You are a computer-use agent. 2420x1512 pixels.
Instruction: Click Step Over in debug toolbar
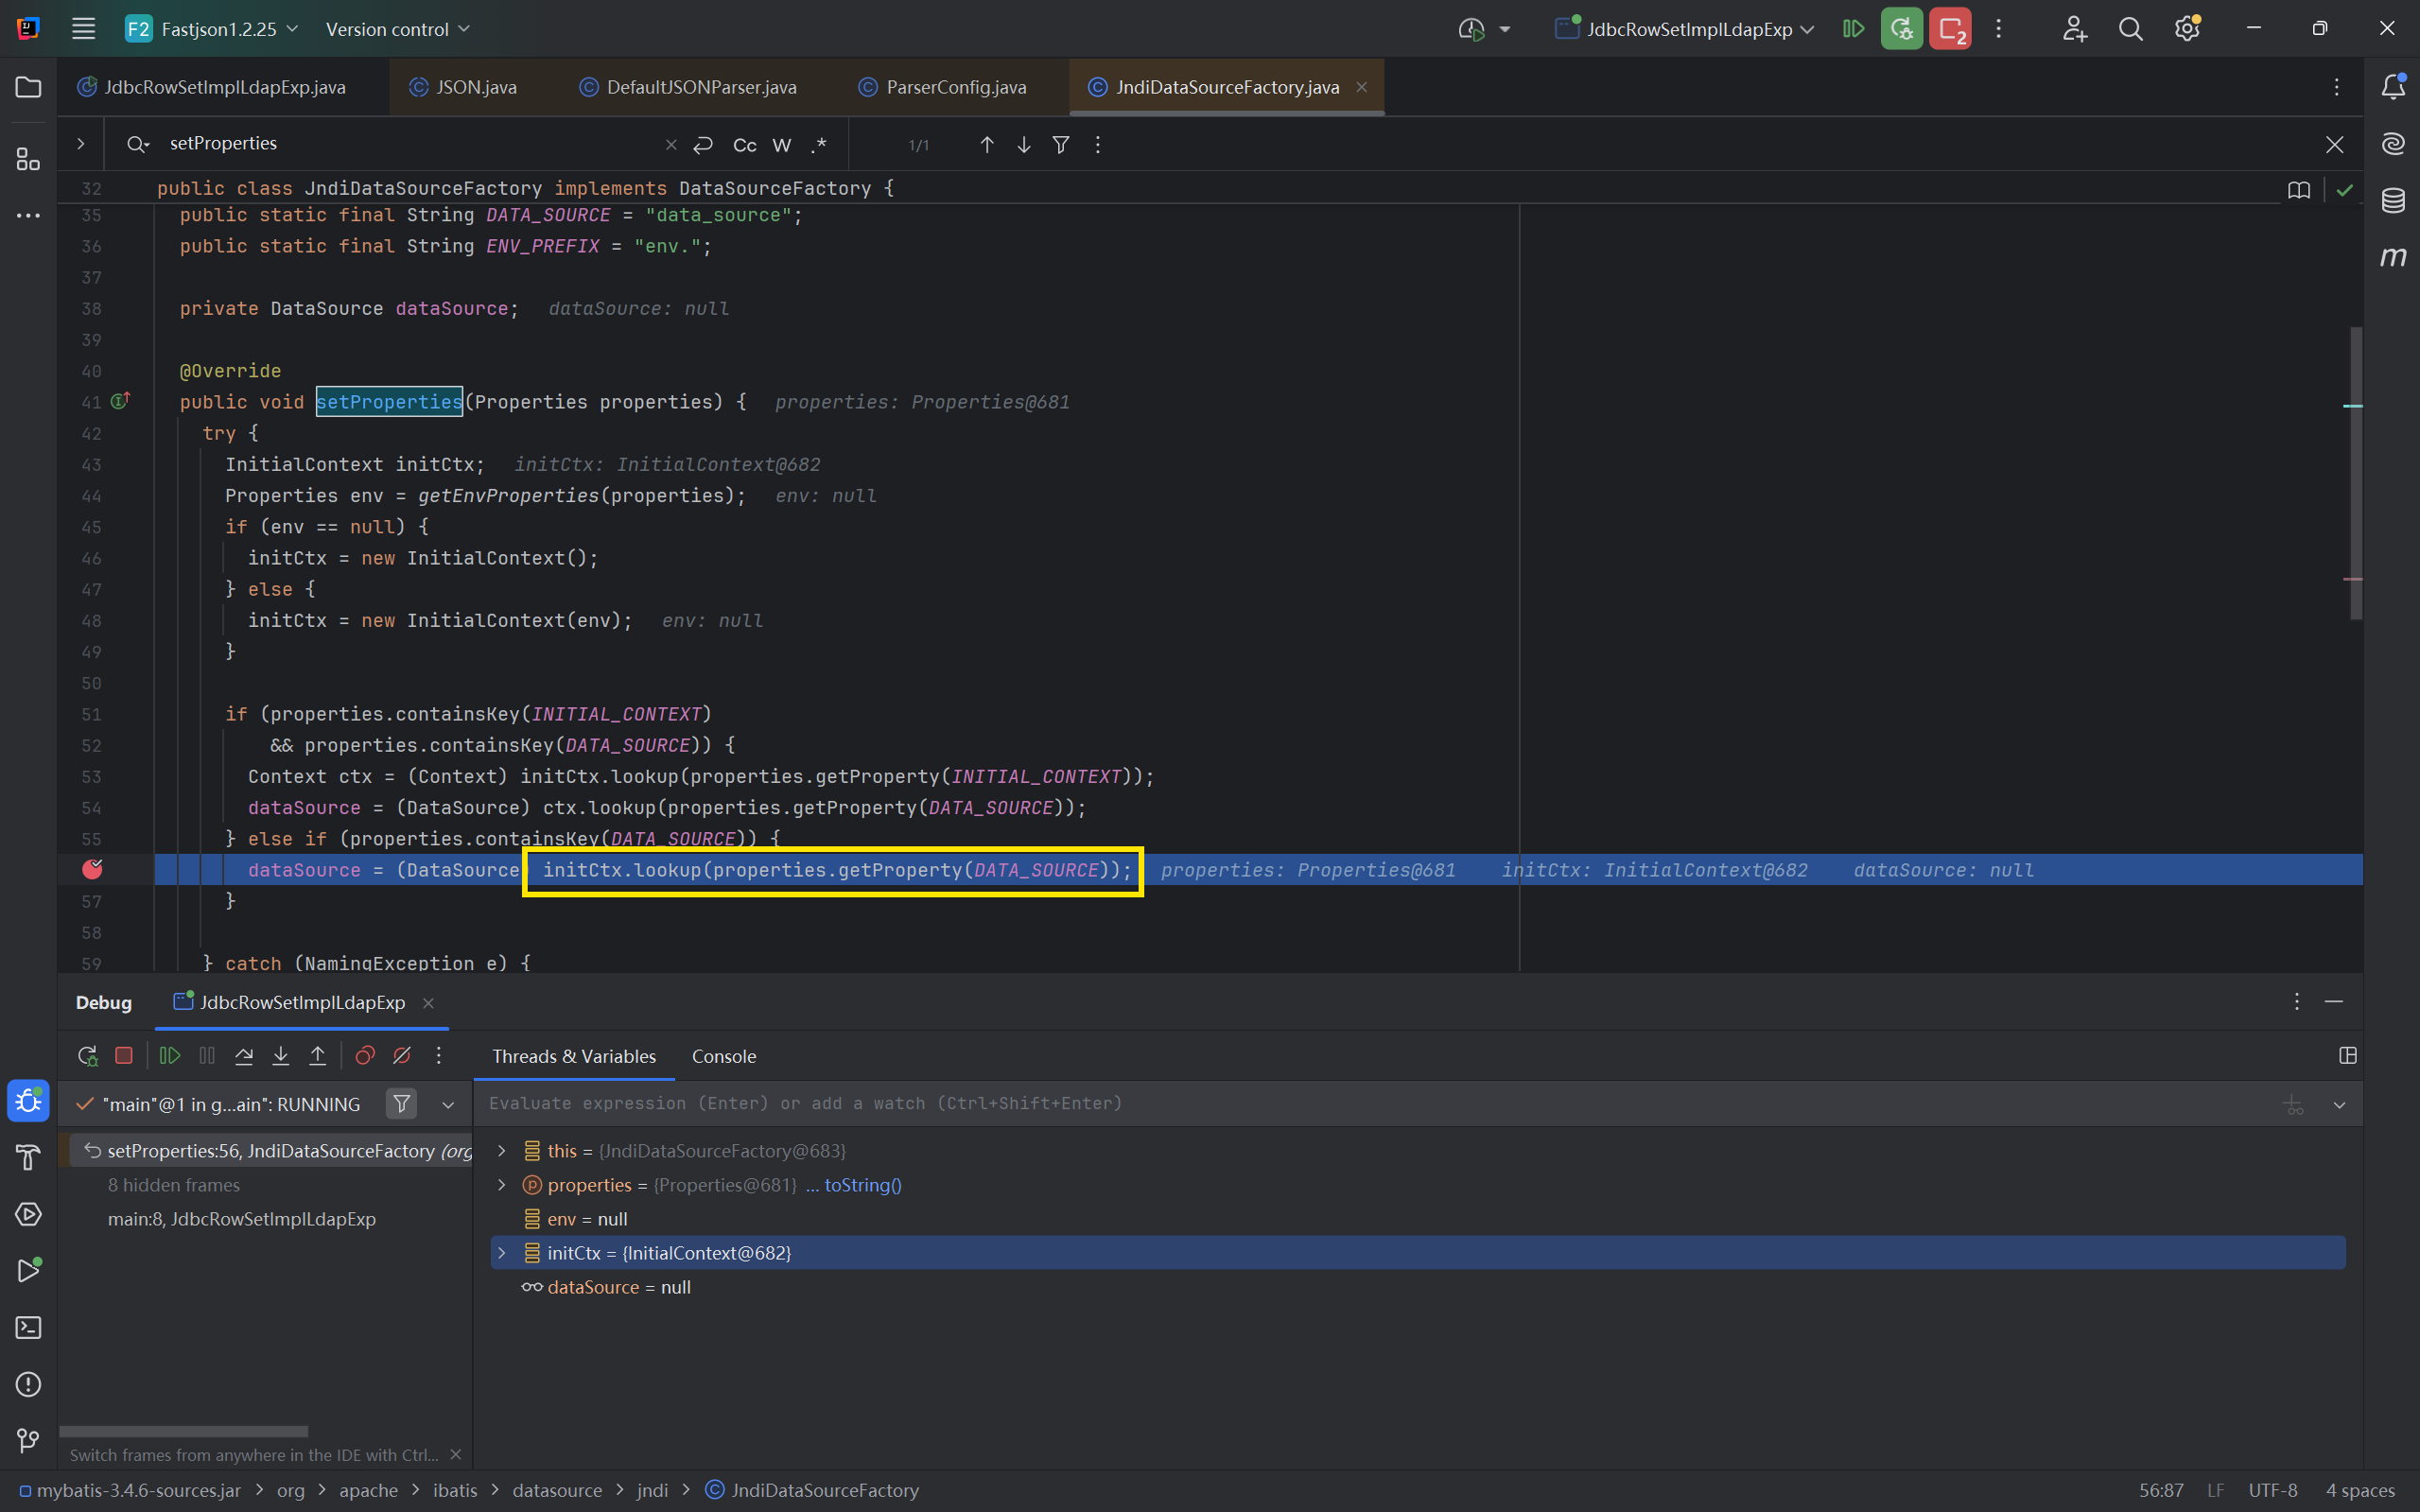point(244,1056)
